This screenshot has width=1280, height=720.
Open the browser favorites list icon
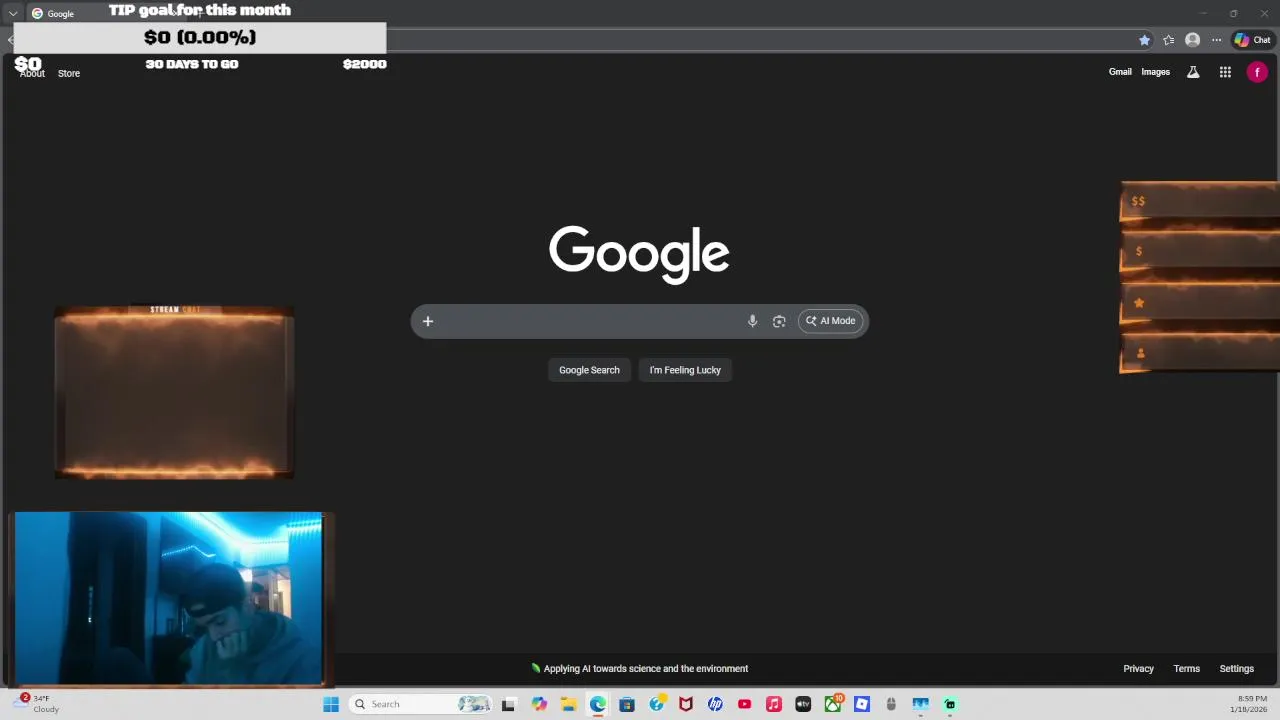[x=1168, y=40]
